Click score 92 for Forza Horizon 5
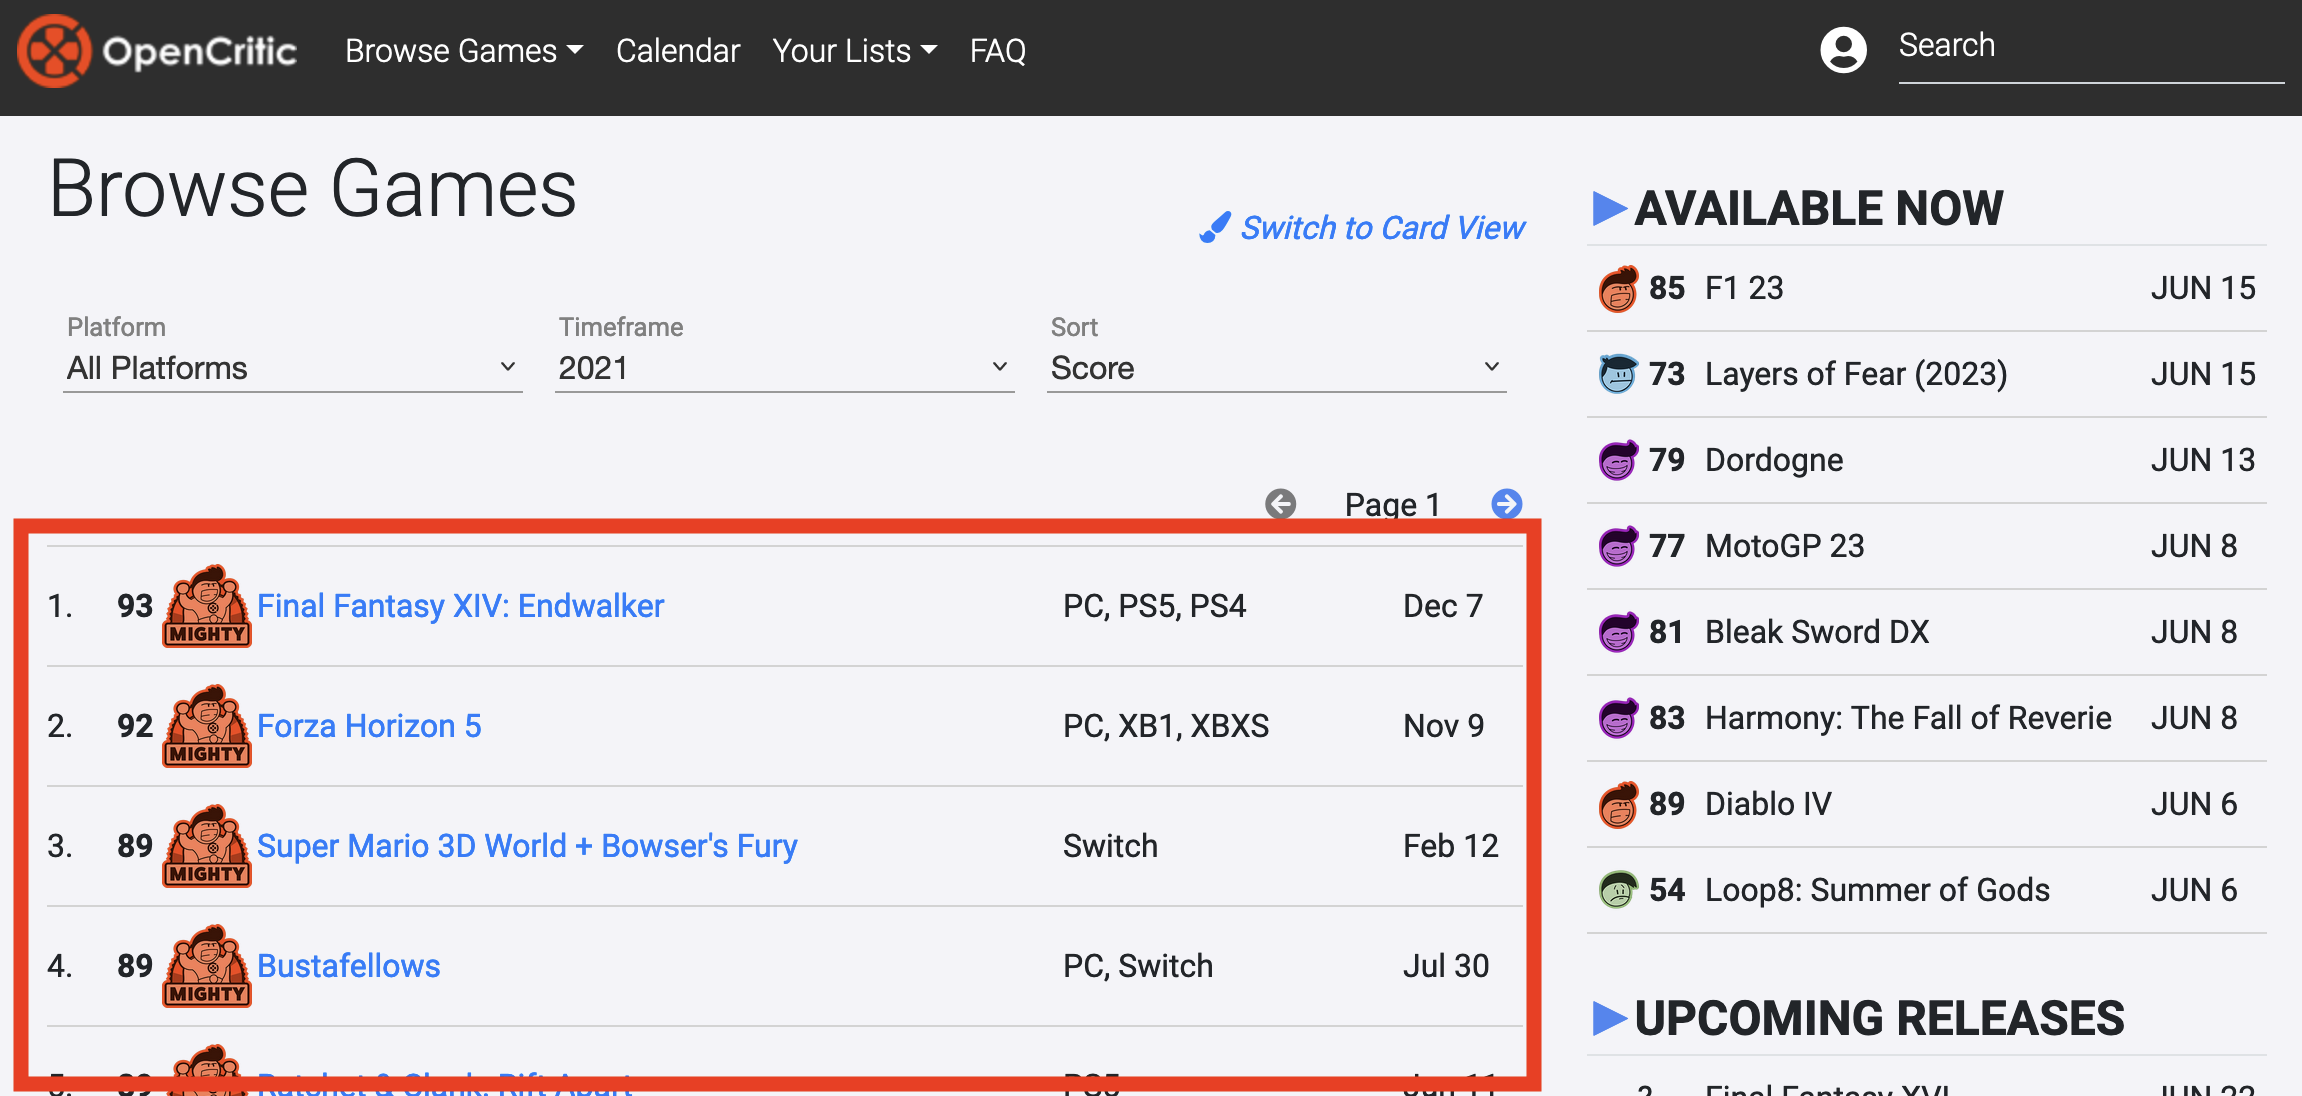This screenshot has width=2302, height=1096. 135,726
